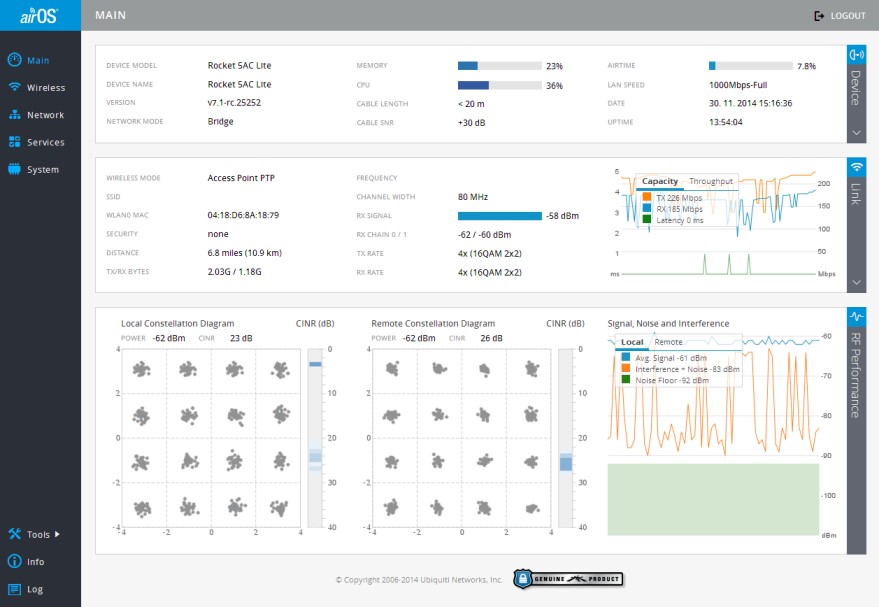The width and height of the screenshot is (879, 607).
Task: Click the Services grid icon in sidebar
Action: 15,142
